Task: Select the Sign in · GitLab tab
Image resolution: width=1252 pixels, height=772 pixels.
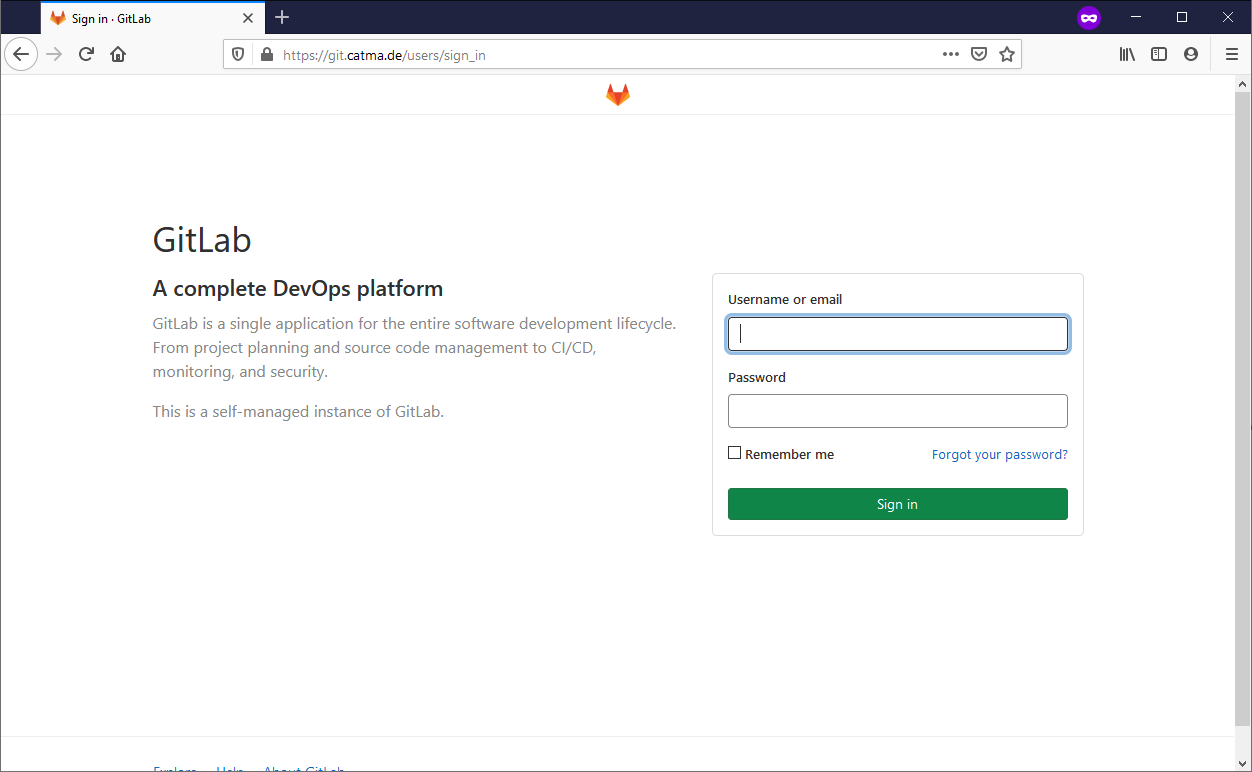Action: pos(153,18)
